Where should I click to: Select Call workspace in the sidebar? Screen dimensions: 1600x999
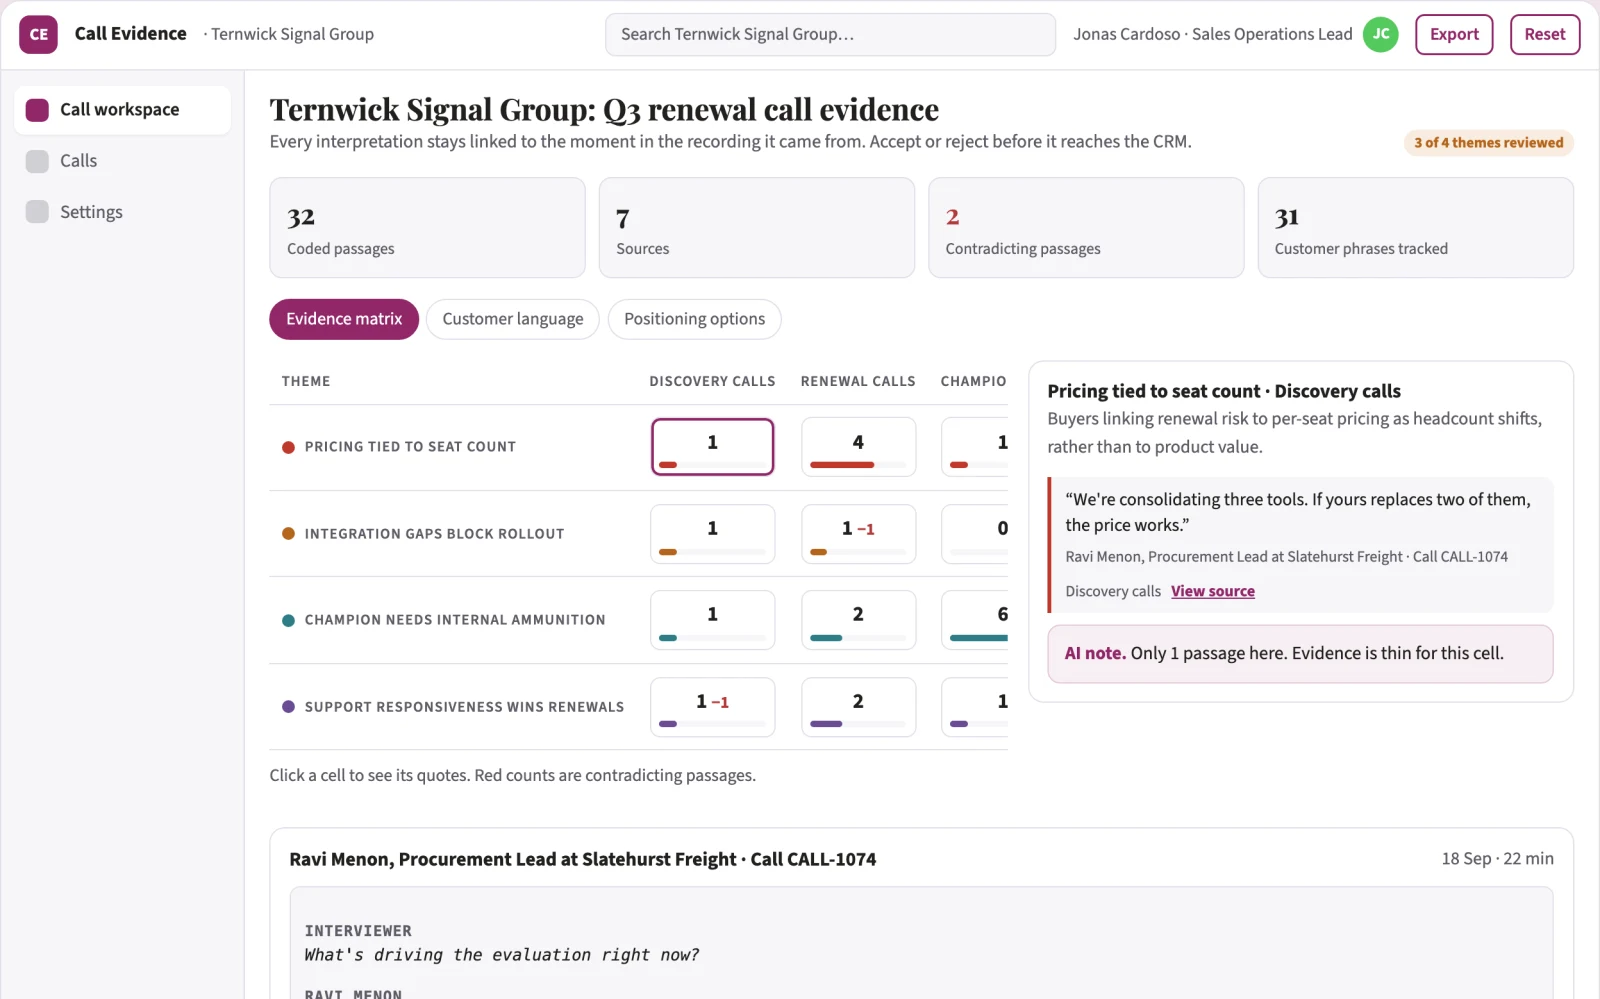coord(122,110)
